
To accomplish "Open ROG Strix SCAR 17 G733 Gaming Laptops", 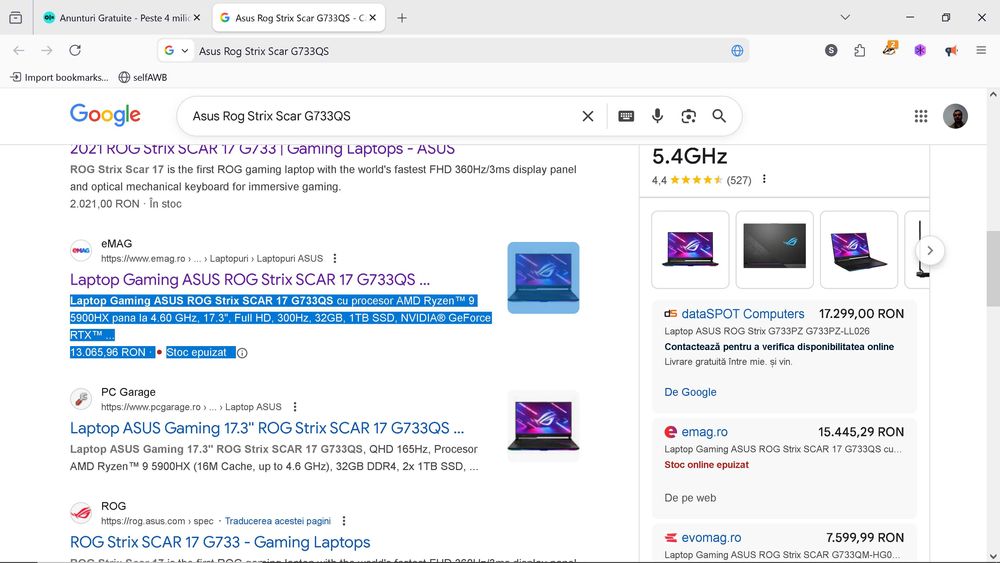I will (220, 542).
